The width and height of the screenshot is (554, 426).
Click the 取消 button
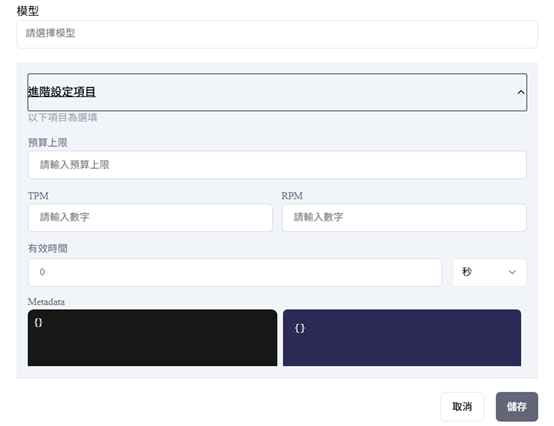(x=462, y=407)
